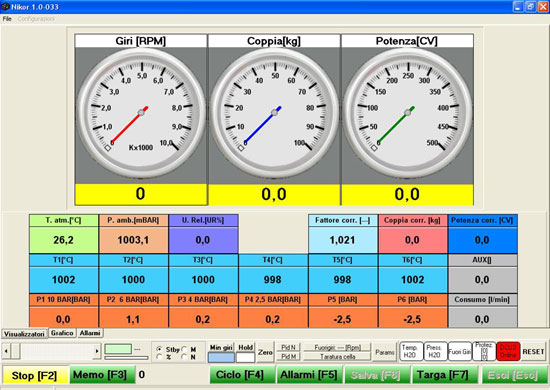This screenshot has height=390, width=550.
Task: Click the RESET button
Action: [533, 351]
